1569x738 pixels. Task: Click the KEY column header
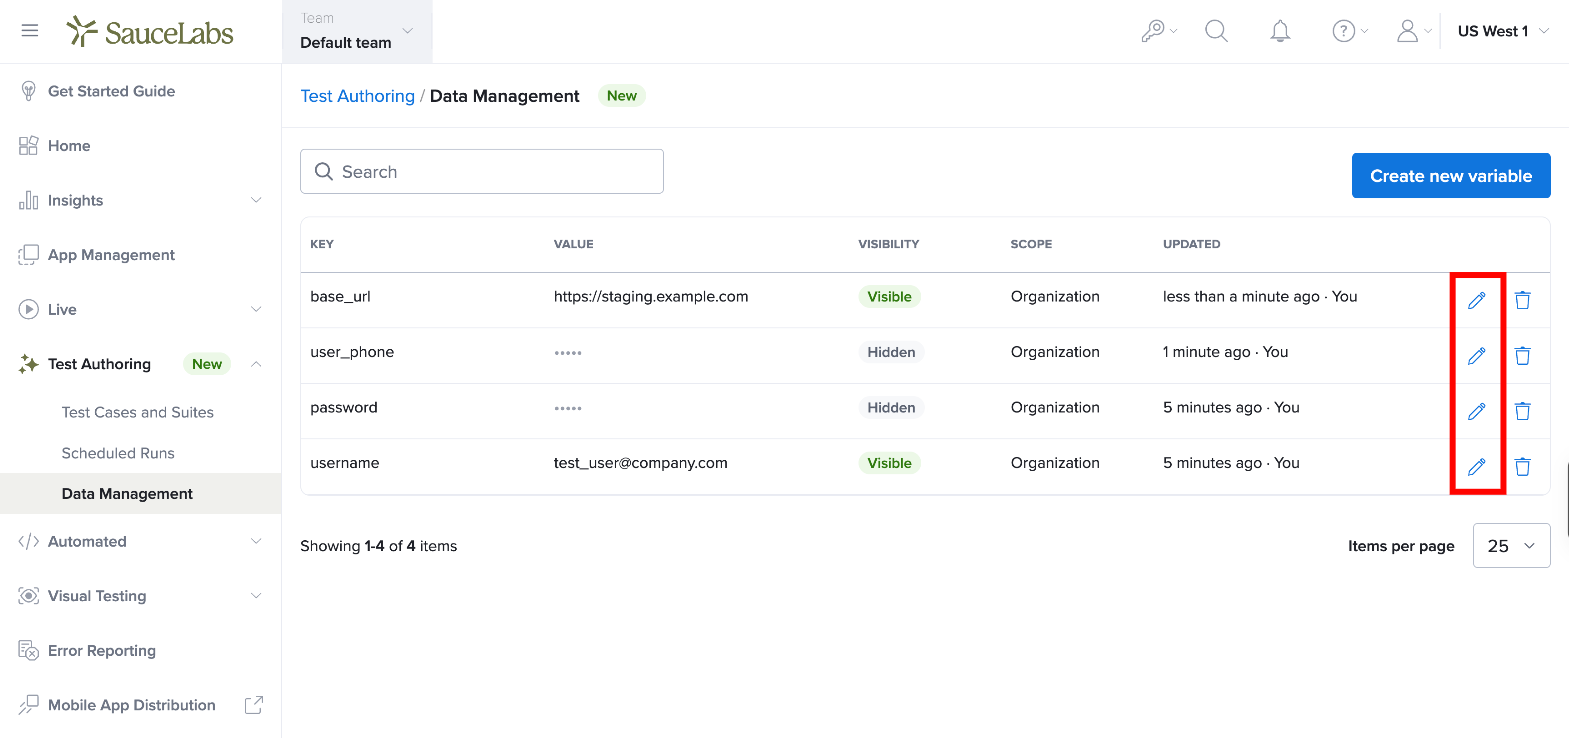coord(322,244)
